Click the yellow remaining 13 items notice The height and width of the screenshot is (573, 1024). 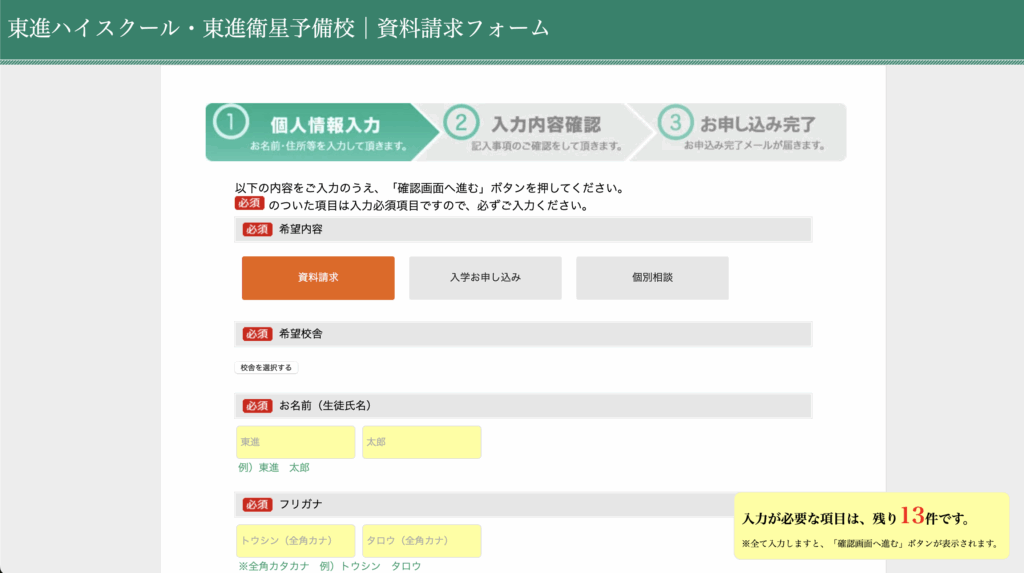[870, 525]
